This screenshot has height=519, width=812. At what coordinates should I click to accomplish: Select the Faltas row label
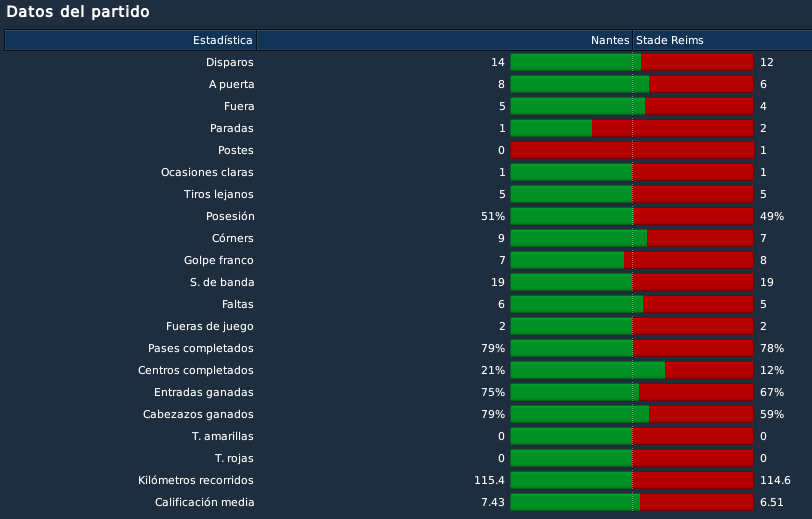pos(238,305)
